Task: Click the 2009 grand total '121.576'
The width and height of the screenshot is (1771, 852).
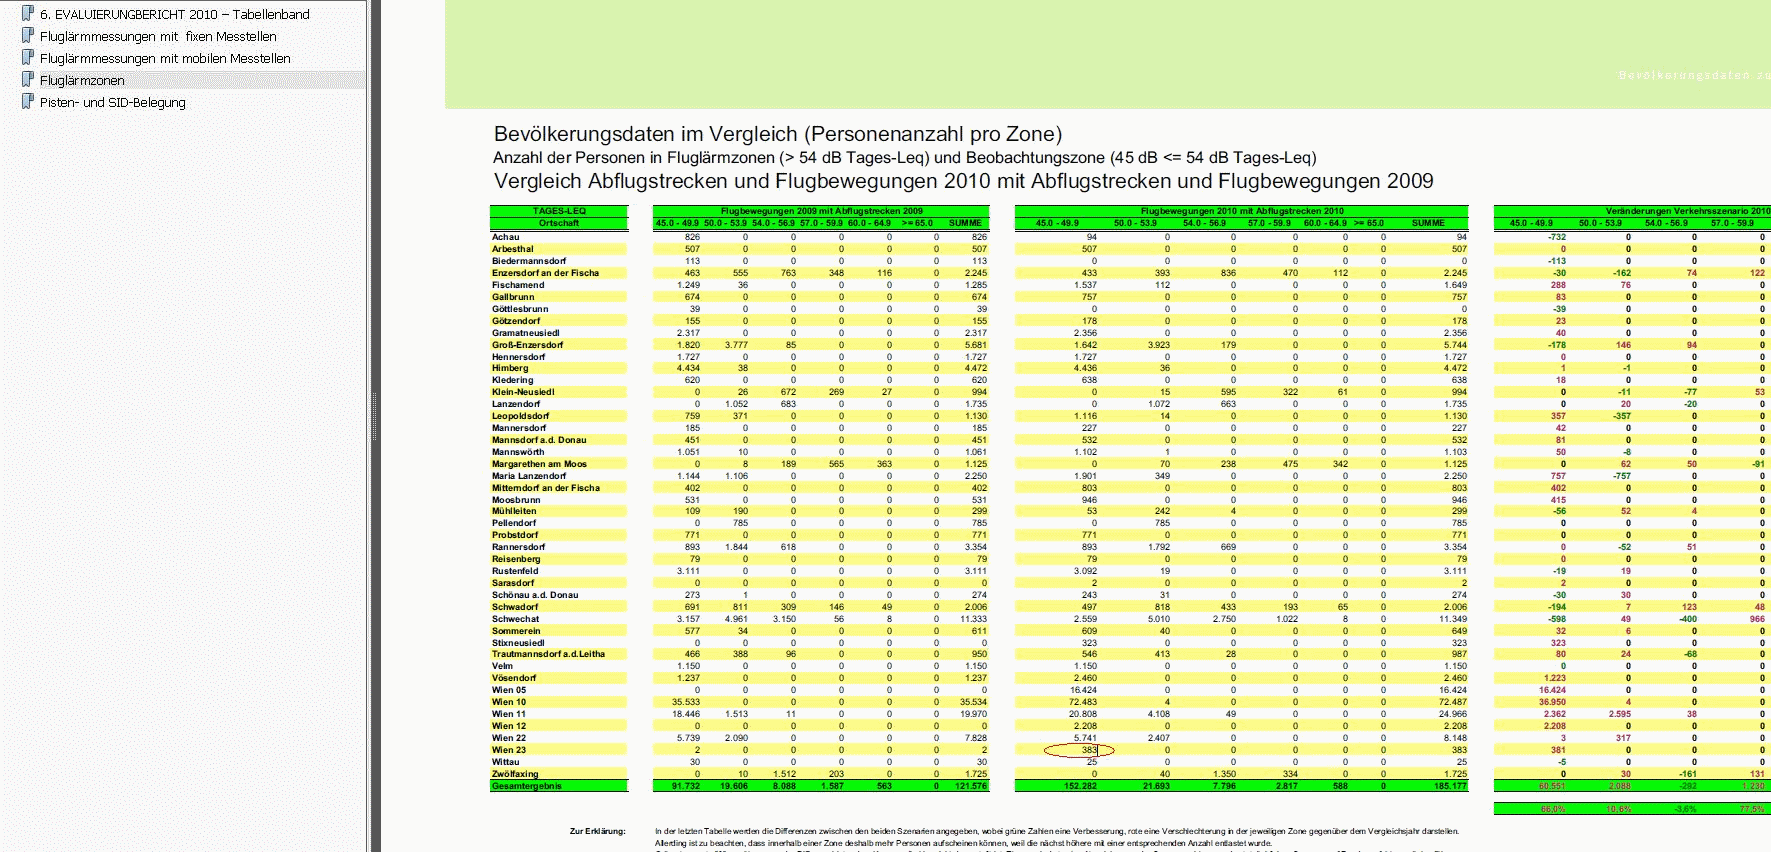Action: (970, 786)
